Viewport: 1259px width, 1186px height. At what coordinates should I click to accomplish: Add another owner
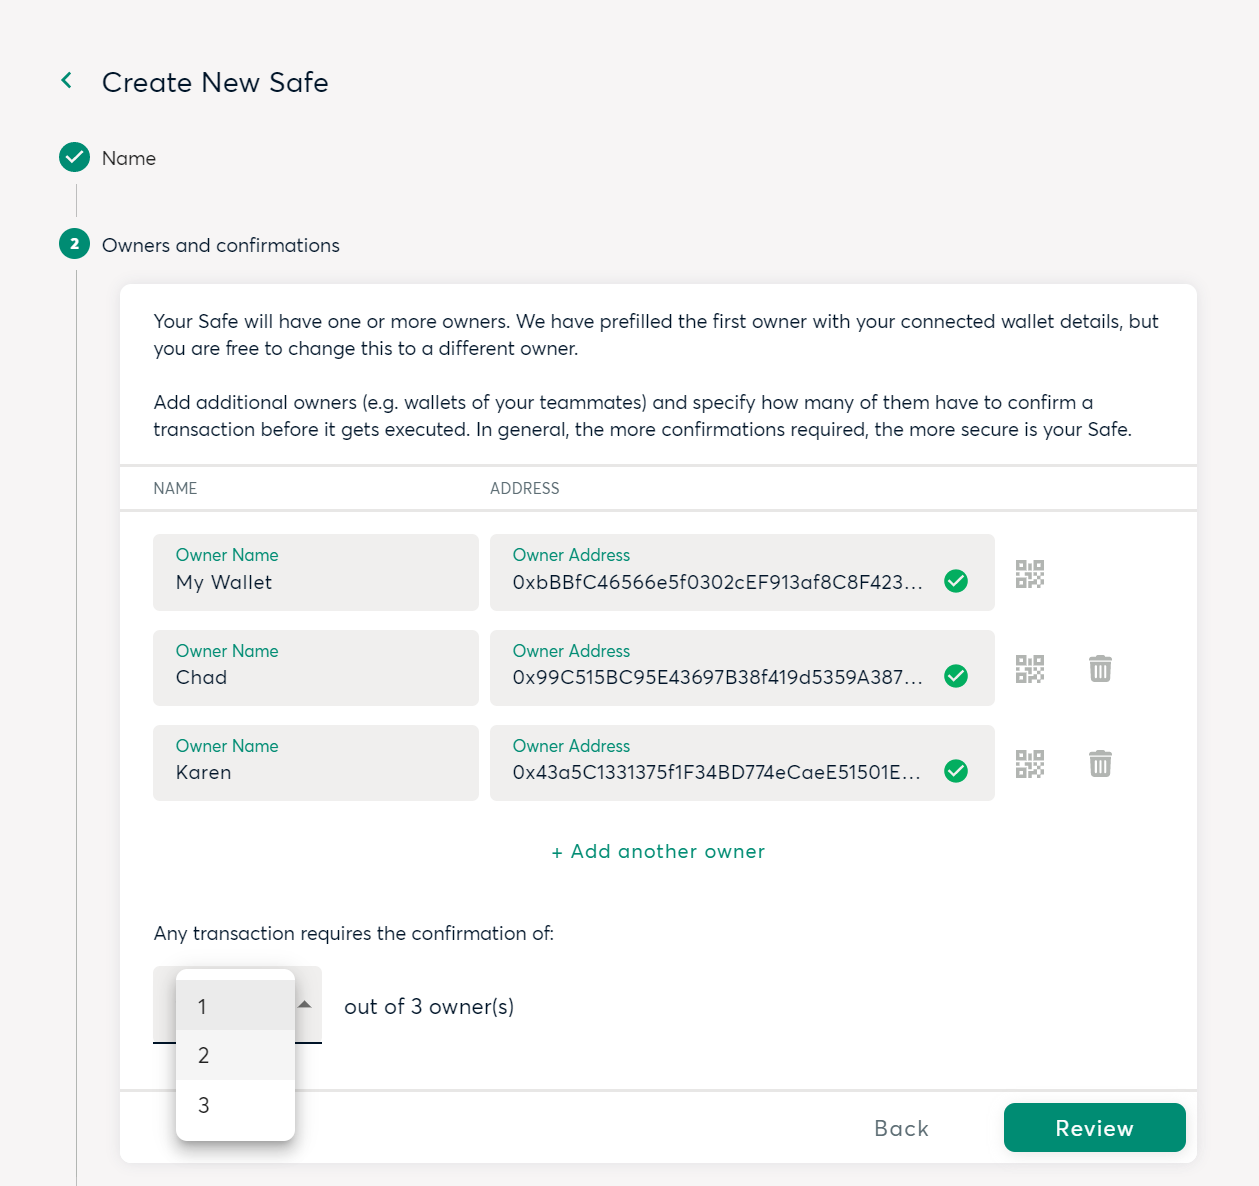[x=658, y=851]
